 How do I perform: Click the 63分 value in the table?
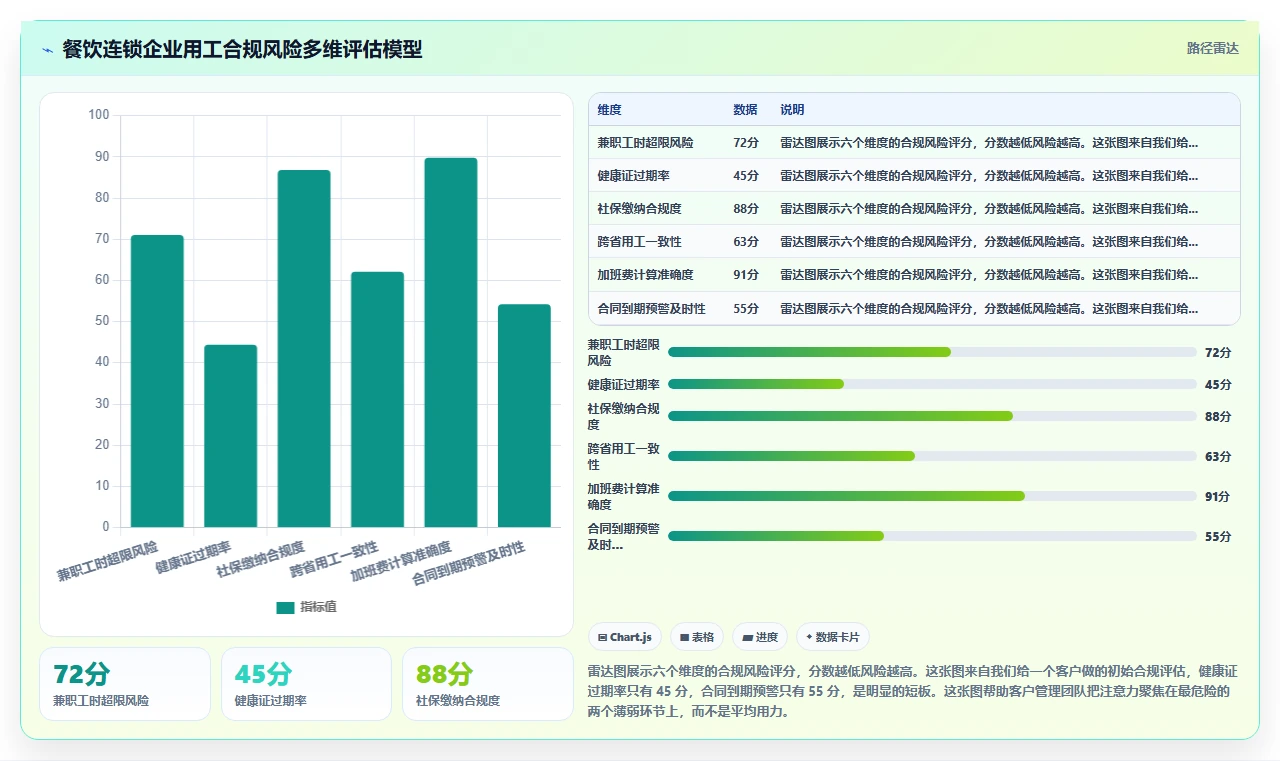coord(746,242)
